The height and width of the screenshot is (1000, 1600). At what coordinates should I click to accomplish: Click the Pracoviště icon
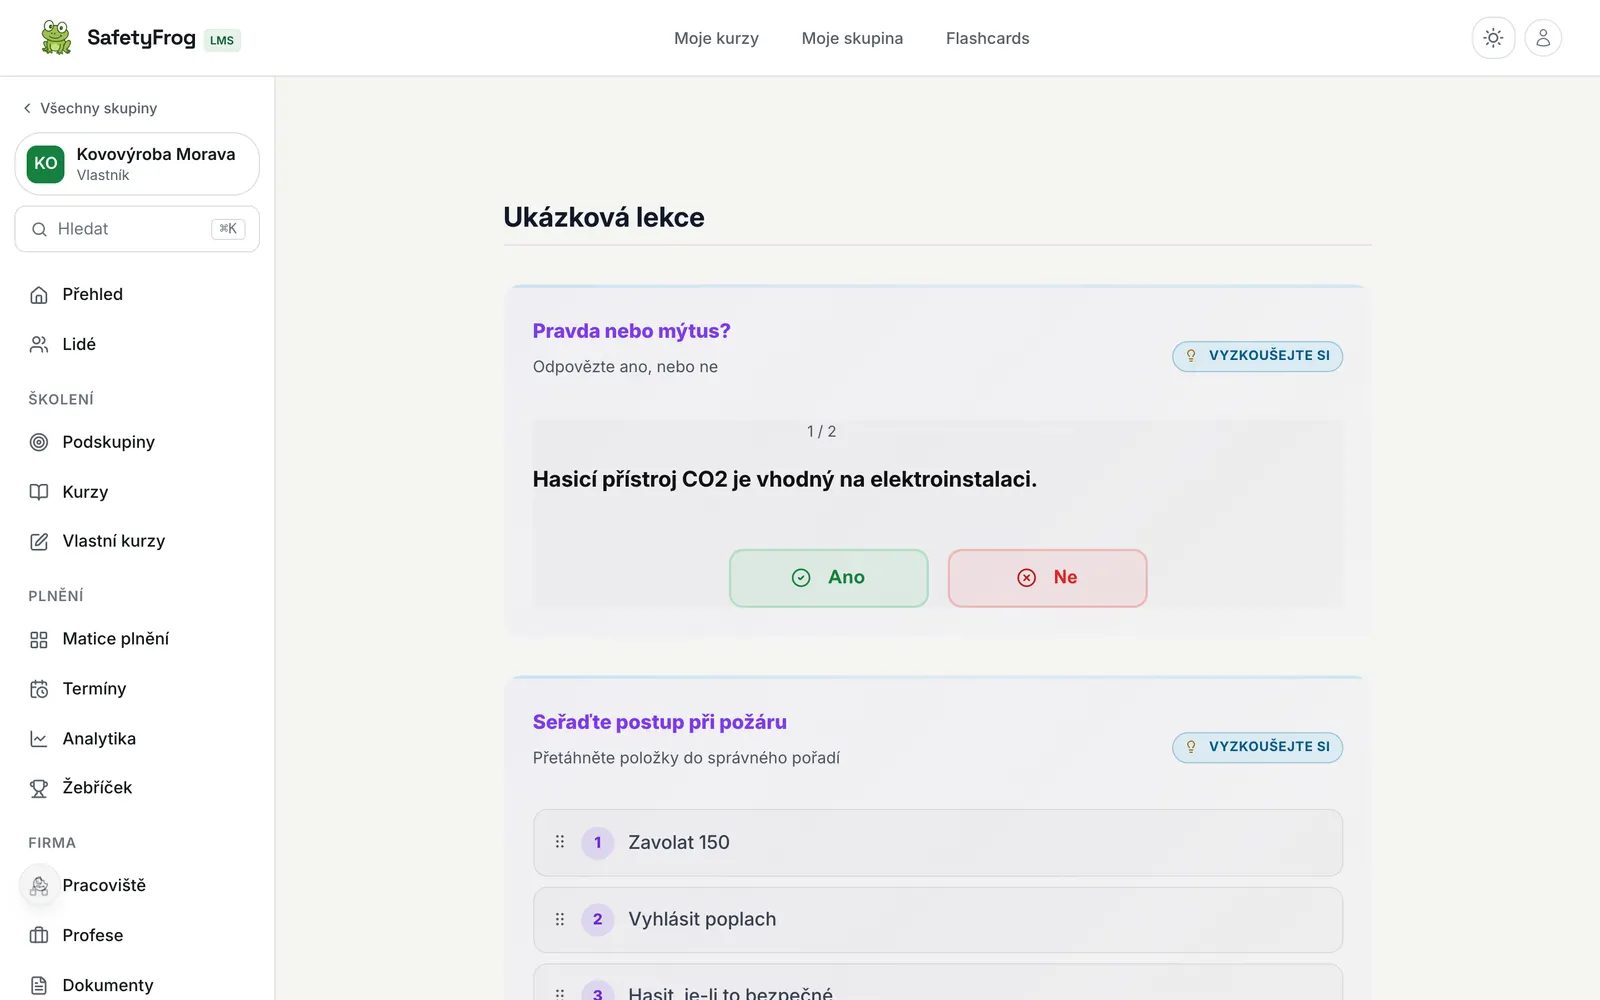click(39, 886)
